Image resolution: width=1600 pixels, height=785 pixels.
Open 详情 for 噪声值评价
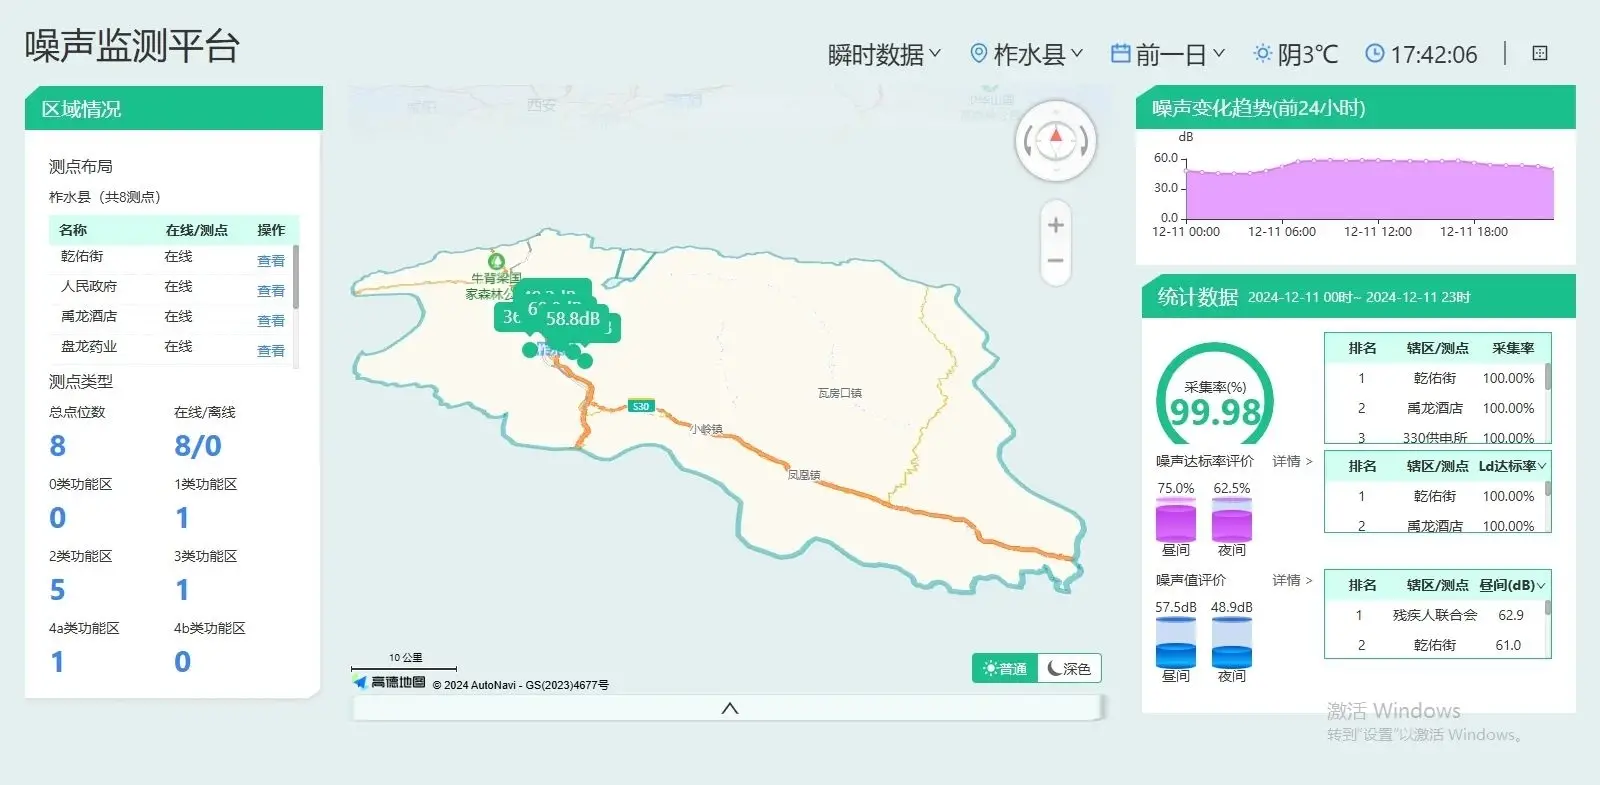click(x=1292, y=580)
